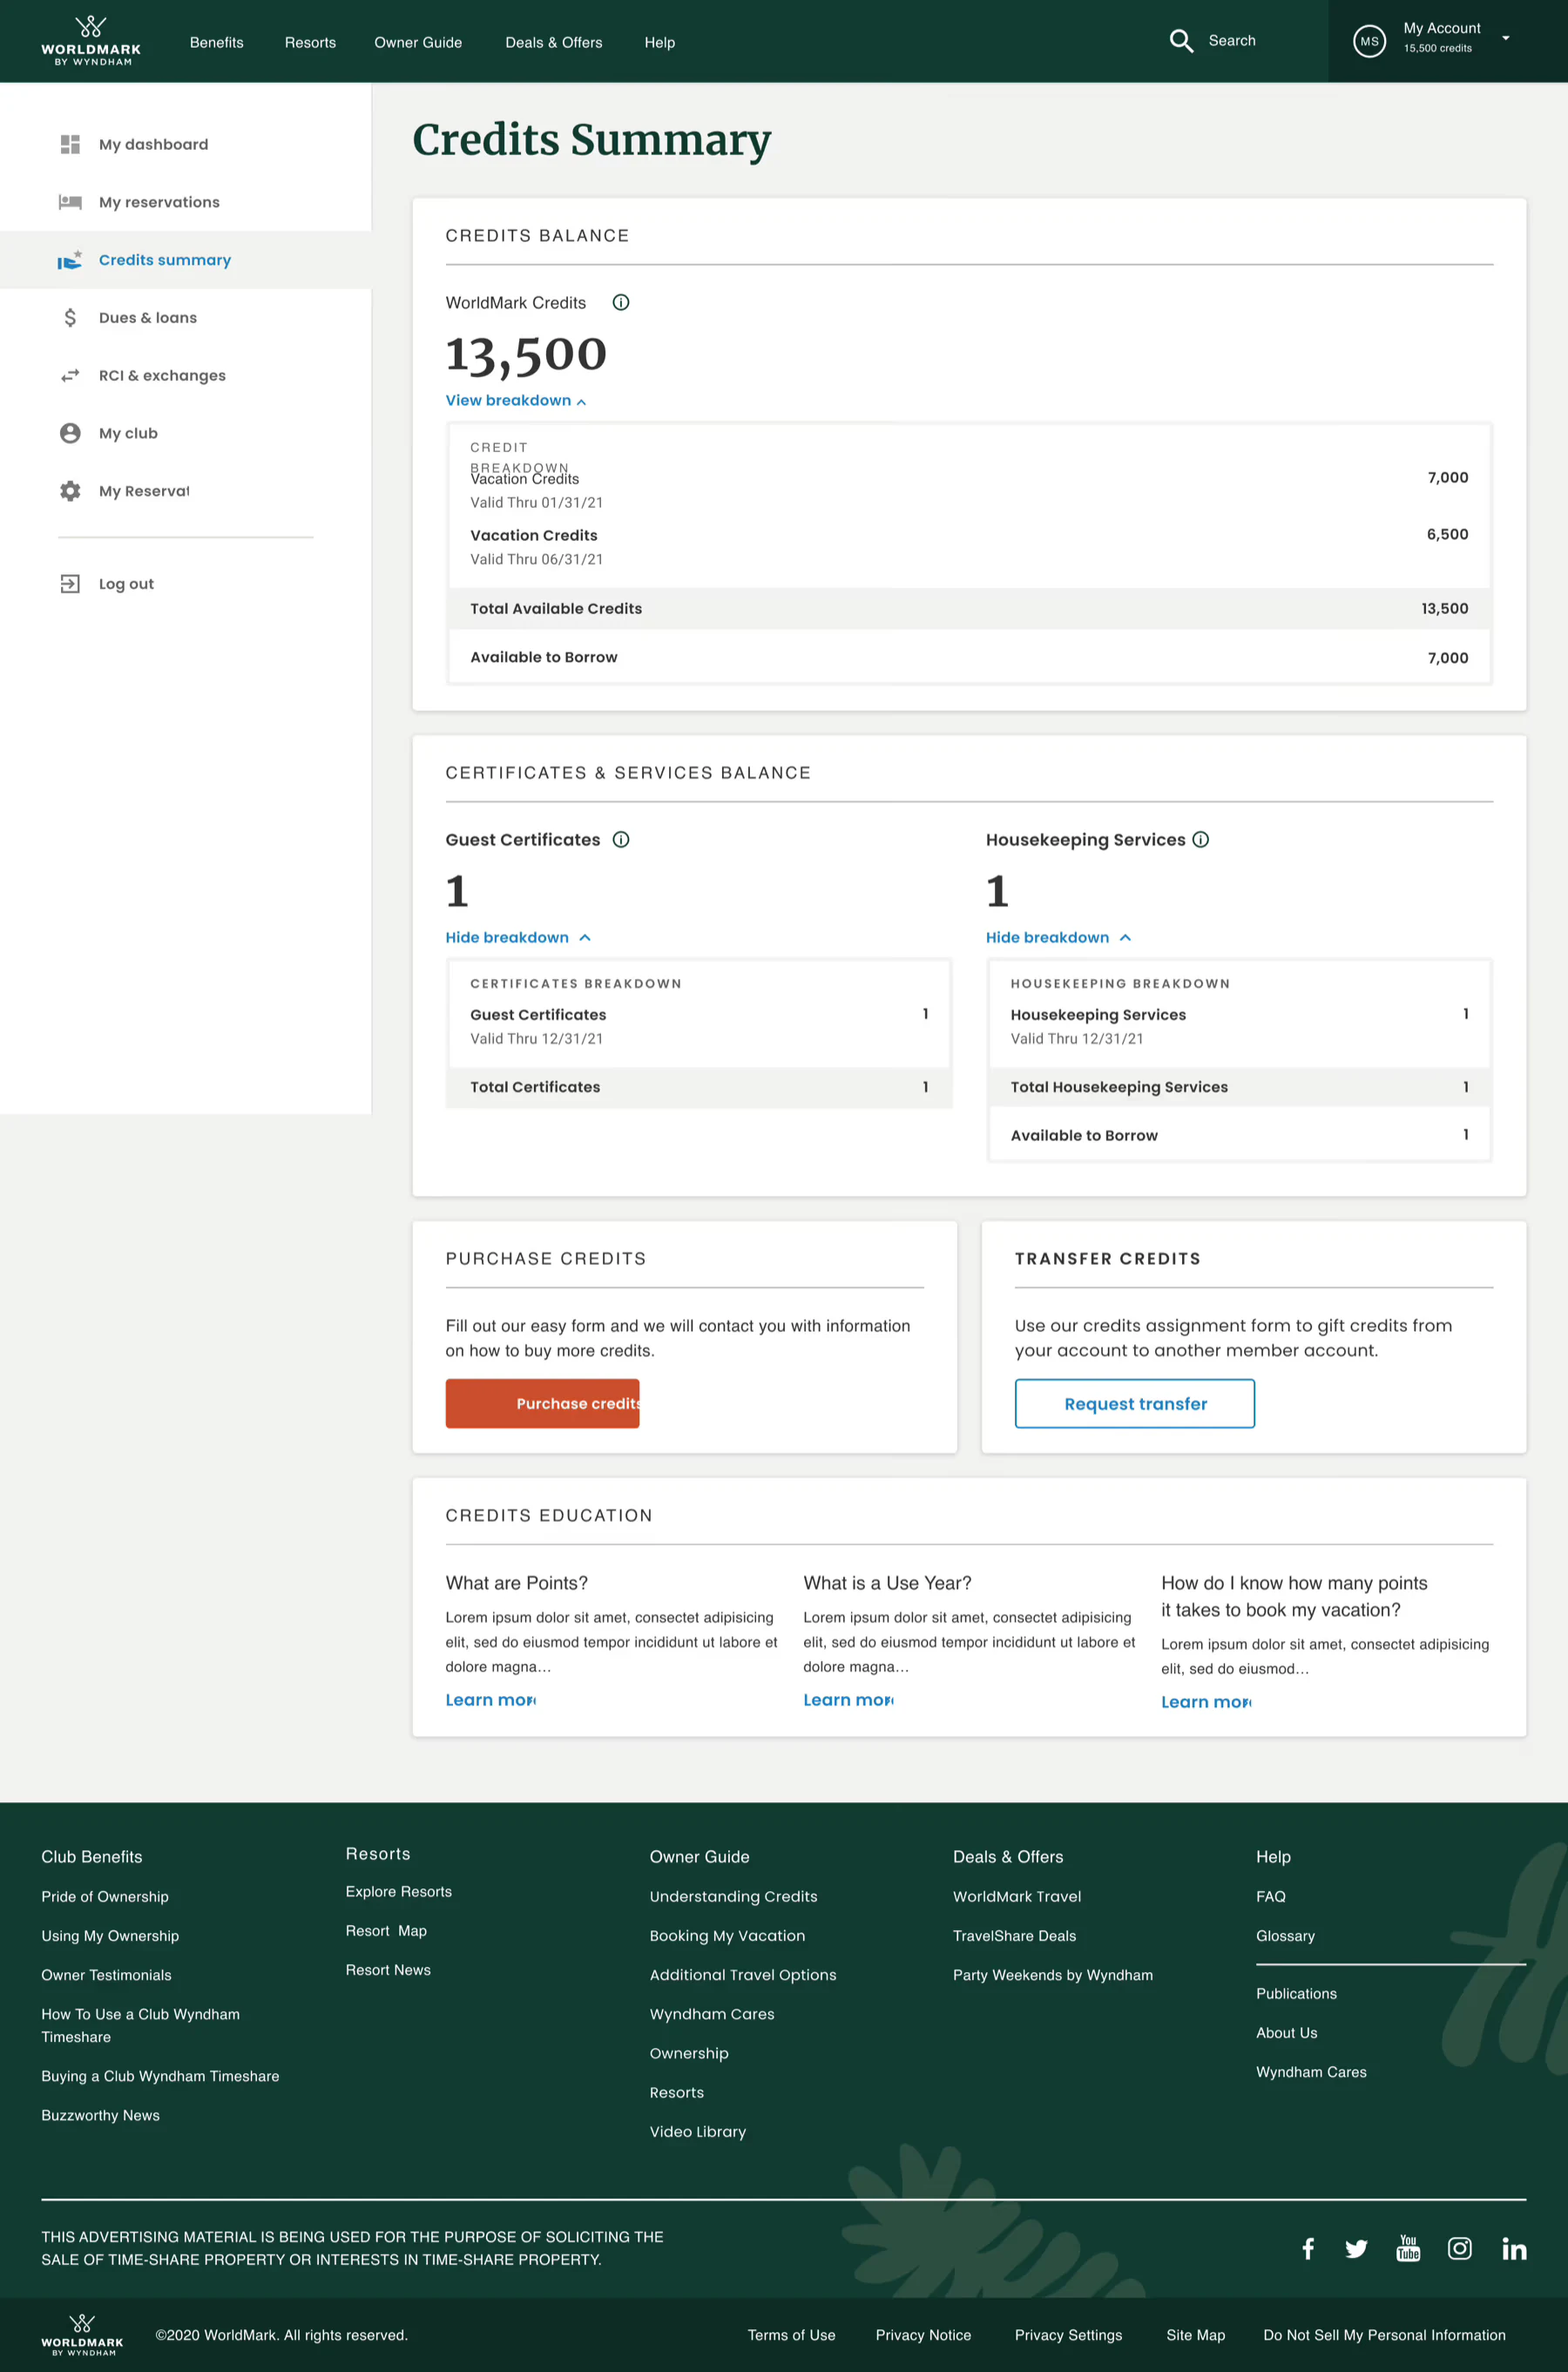This screenshot has width=1568, height=2372.
Task: Open WorldMark Travel footer link
Action: click(x=1017, y=1897)
